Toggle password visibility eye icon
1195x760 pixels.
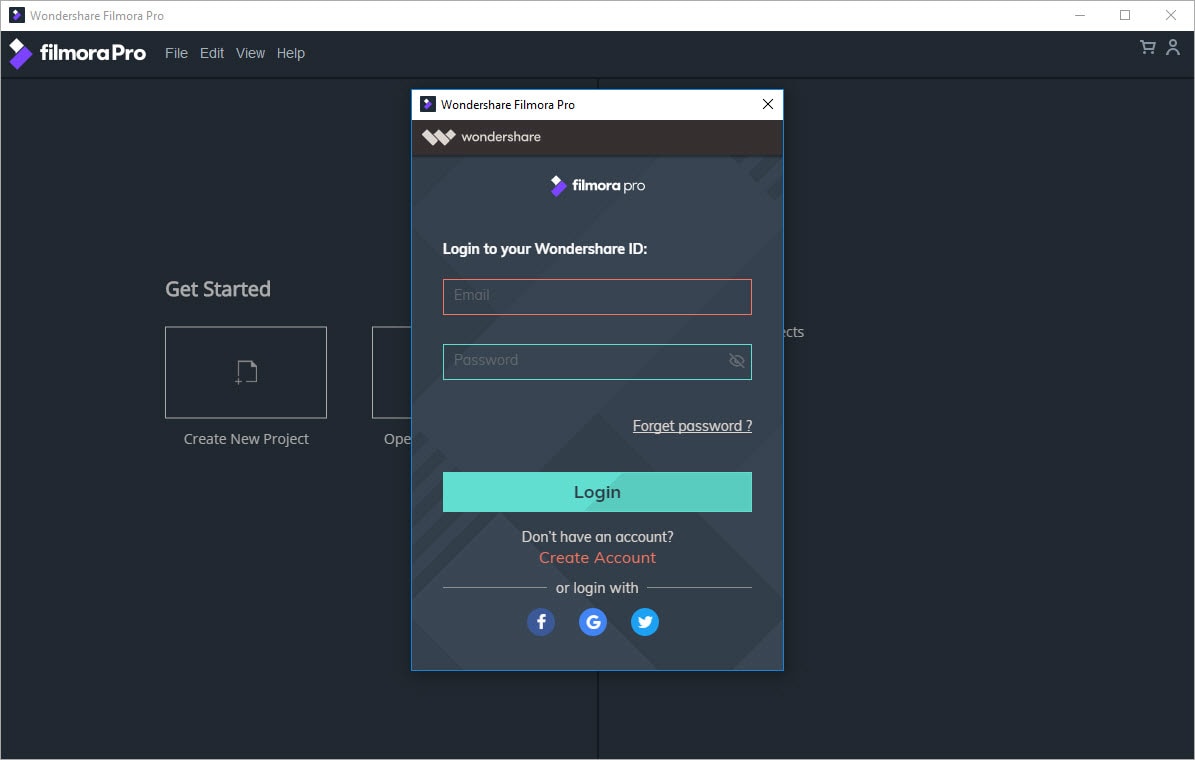(x=736, y=361)
